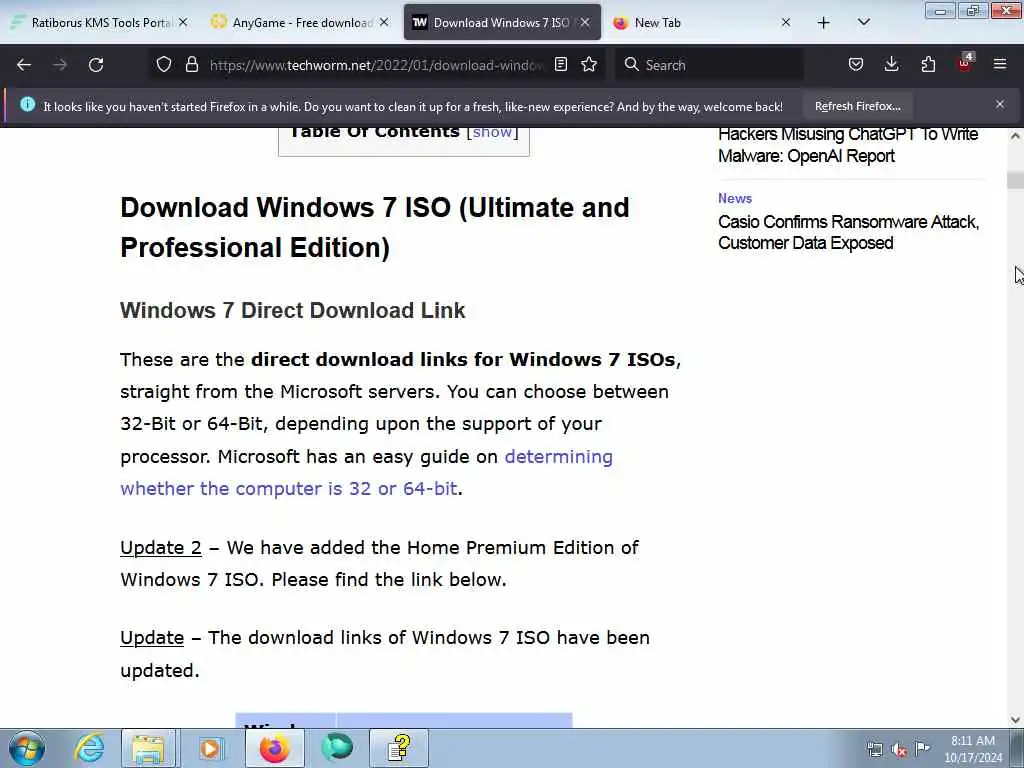Show the Table Of Contents
Viewport: 1024px width, 768px height.
(492, 132)
